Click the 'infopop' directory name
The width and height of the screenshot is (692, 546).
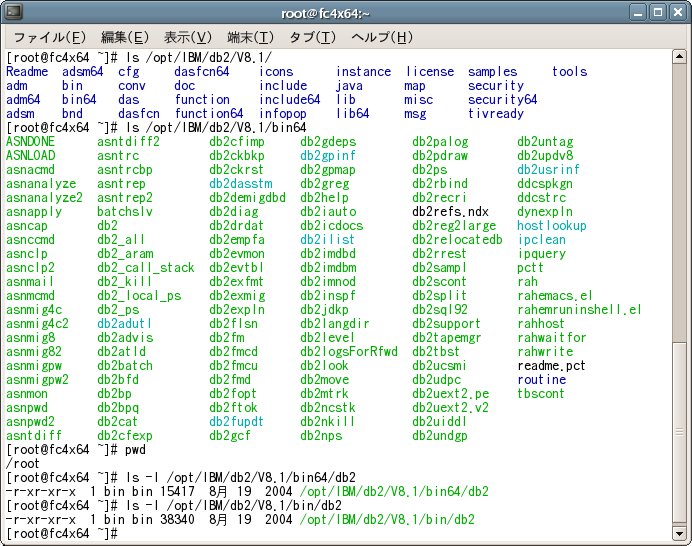pyautogui.click(x=282, y=113)
